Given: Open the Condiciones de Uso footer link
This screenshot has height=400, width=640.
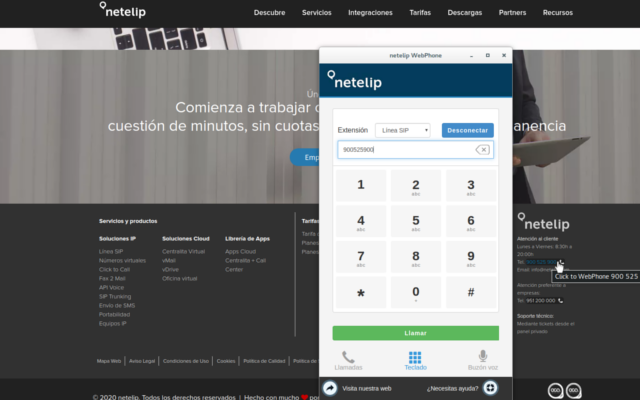Looking at the screenshot, I should [186, 361].
